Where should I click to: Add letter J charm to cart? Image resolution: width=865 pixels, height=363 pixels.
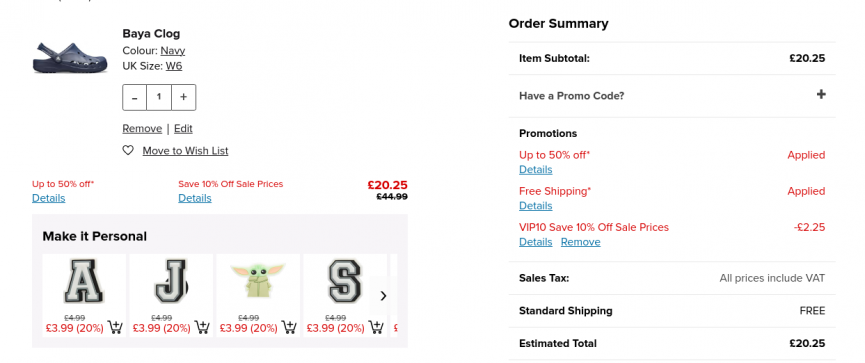click(202, 328)
